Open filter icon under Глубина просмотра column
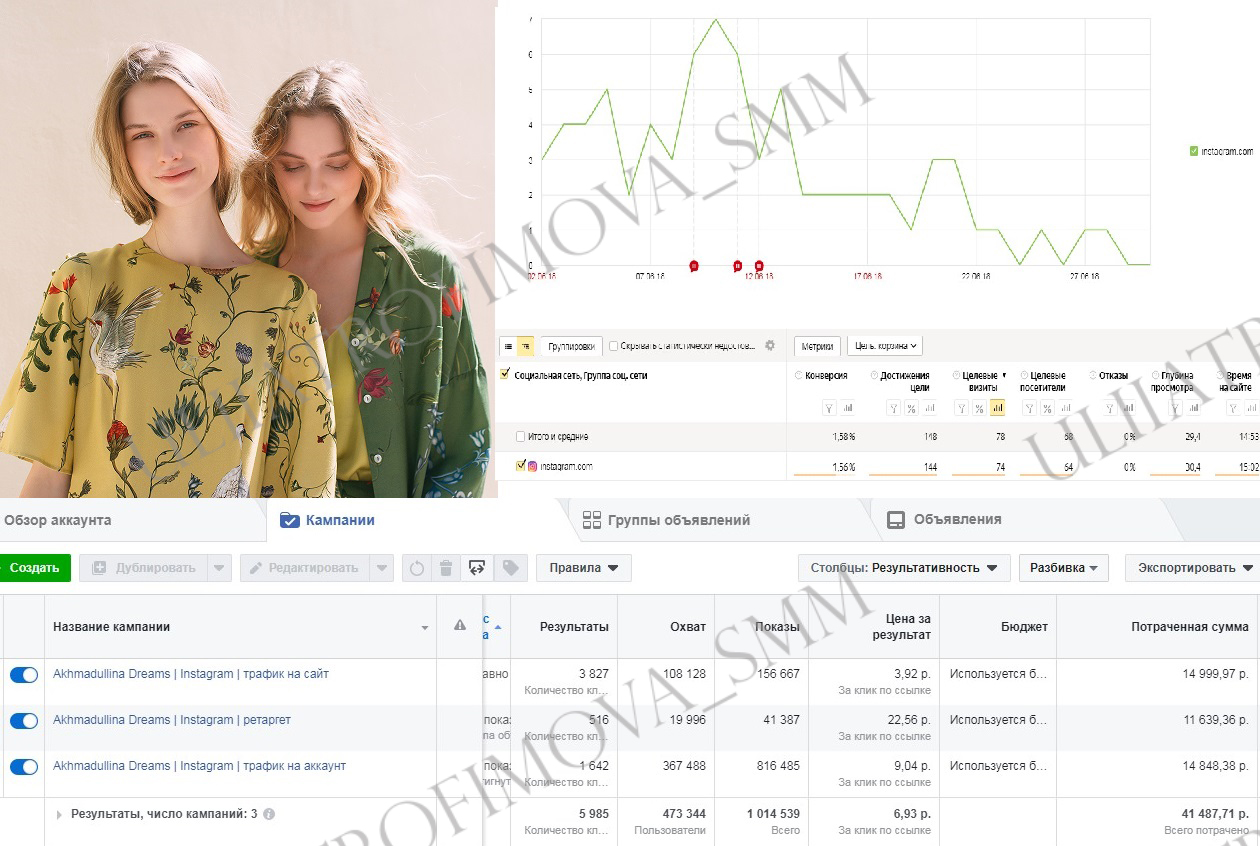The width and height of the screenshot is (1260, 846). 1176,408
